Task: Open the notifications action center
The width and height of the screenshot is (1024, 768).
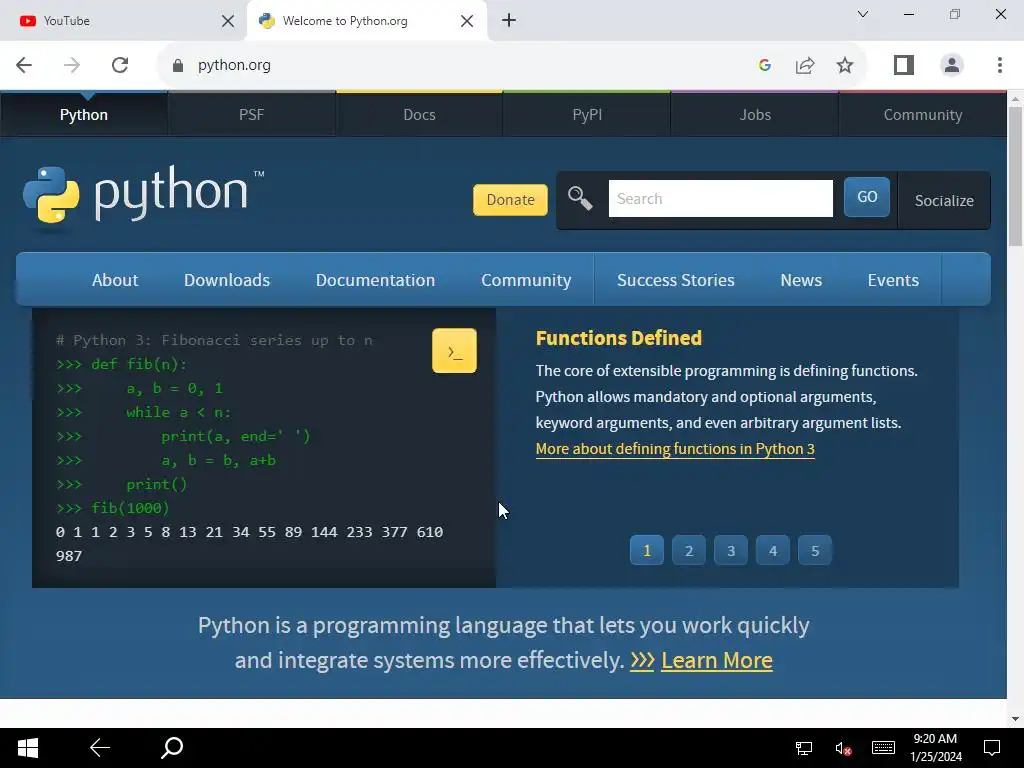Action: coord(992,748)
